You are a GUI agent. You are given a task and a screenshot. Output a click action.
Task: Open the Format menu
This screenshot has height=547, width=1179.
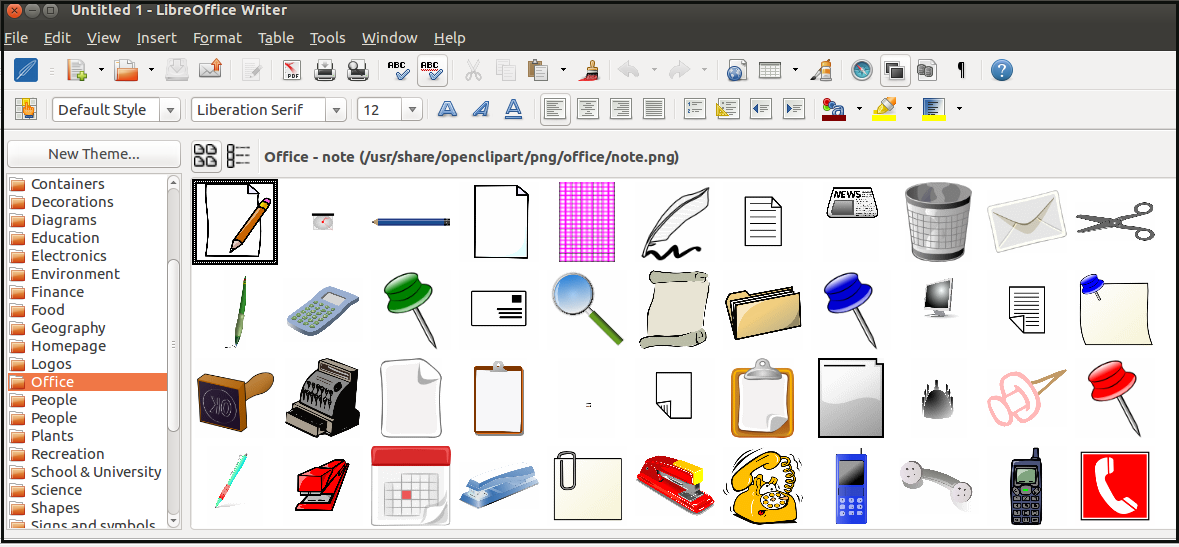[217, 38]
